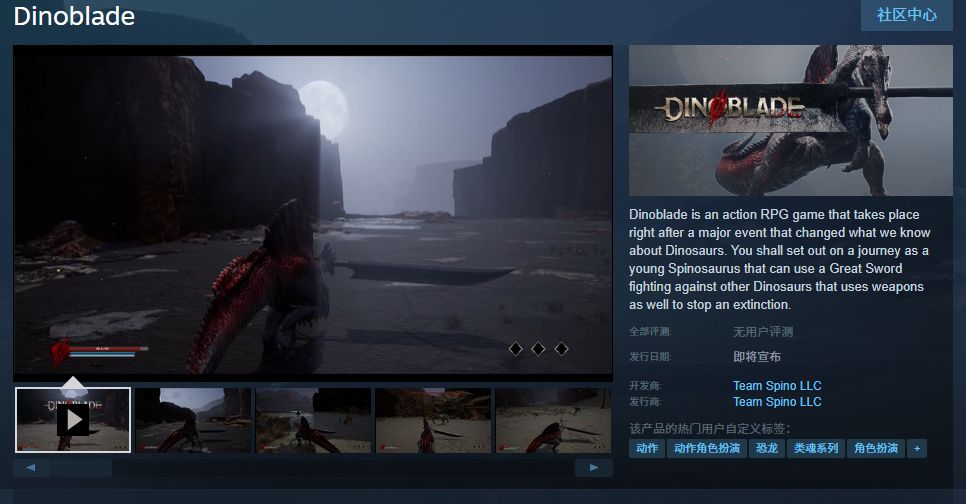Select the 动作角色扮演 tag
Viewport: 966px width, 504px height.
coord(707,448)
